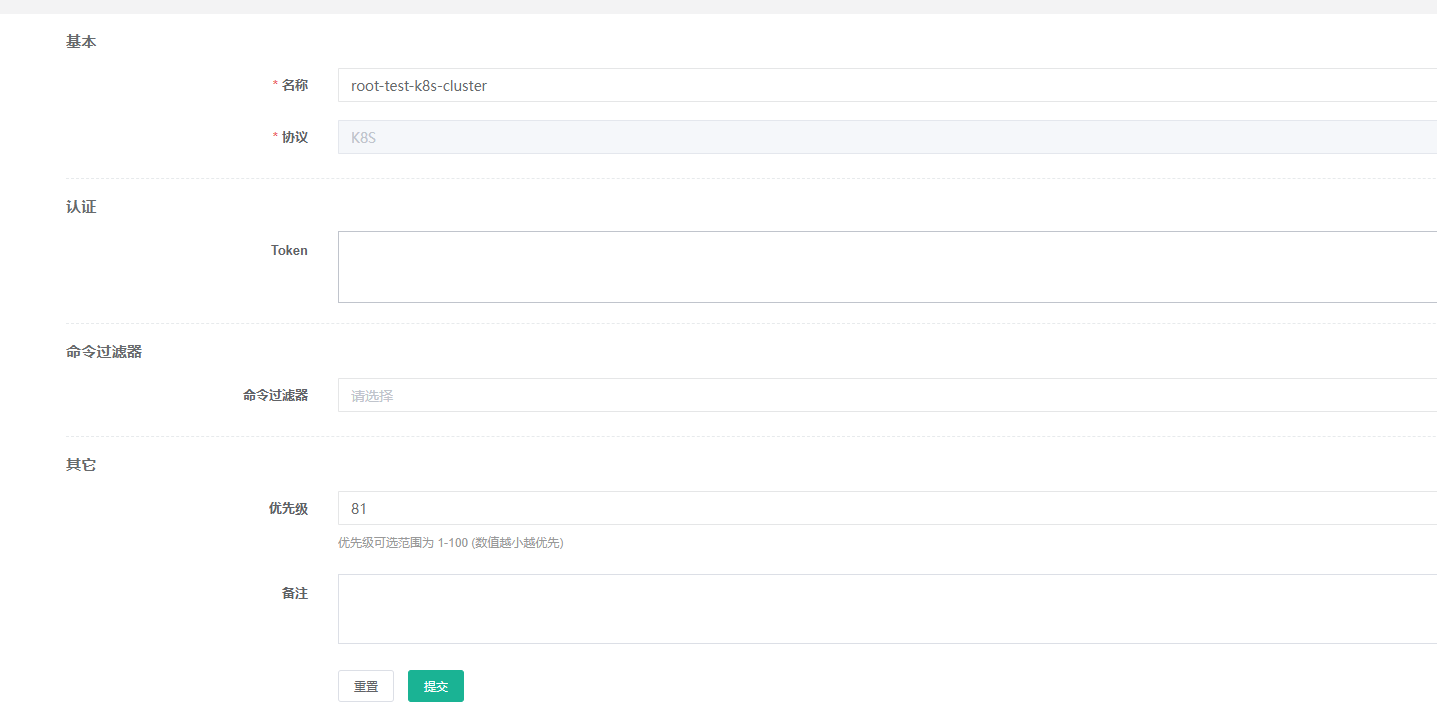Click the 重置 button

click(x=366, y=686)
